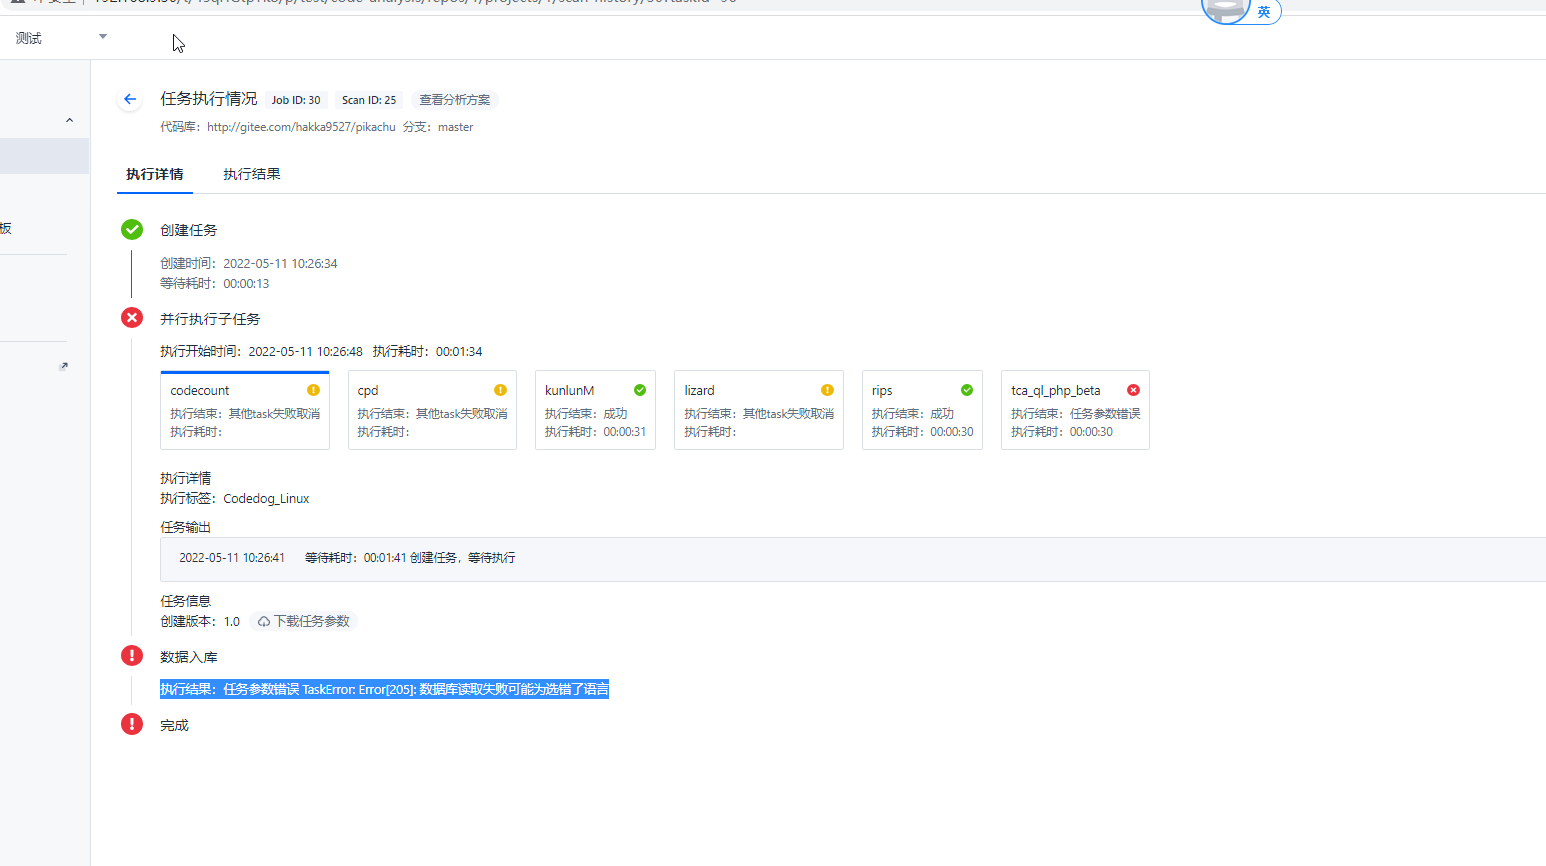Click the 英 input method indicator
The width and height of the screenshot is (1546, 866).
click(x=1264, y=12)
